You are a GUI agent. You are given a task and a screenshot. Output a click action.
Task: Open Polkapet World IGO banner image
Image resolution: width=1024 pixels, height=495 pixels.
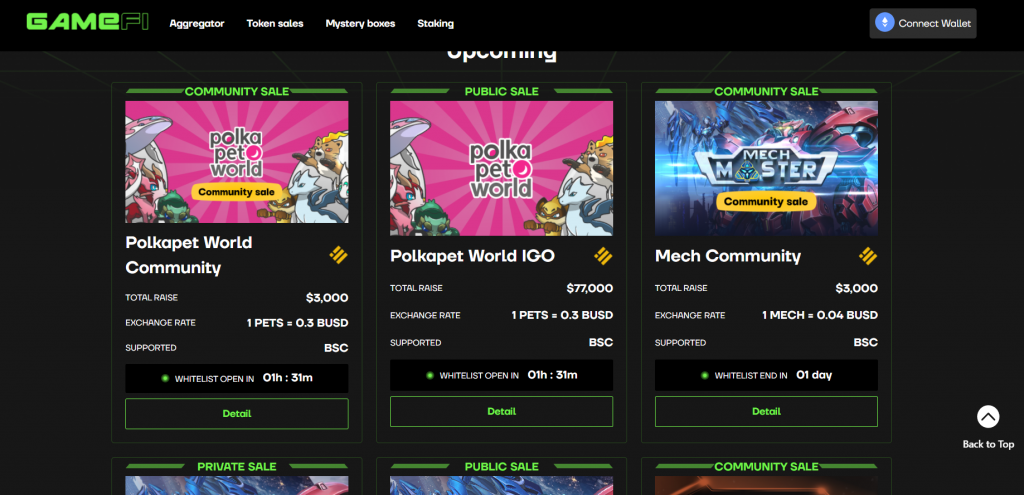502,168
